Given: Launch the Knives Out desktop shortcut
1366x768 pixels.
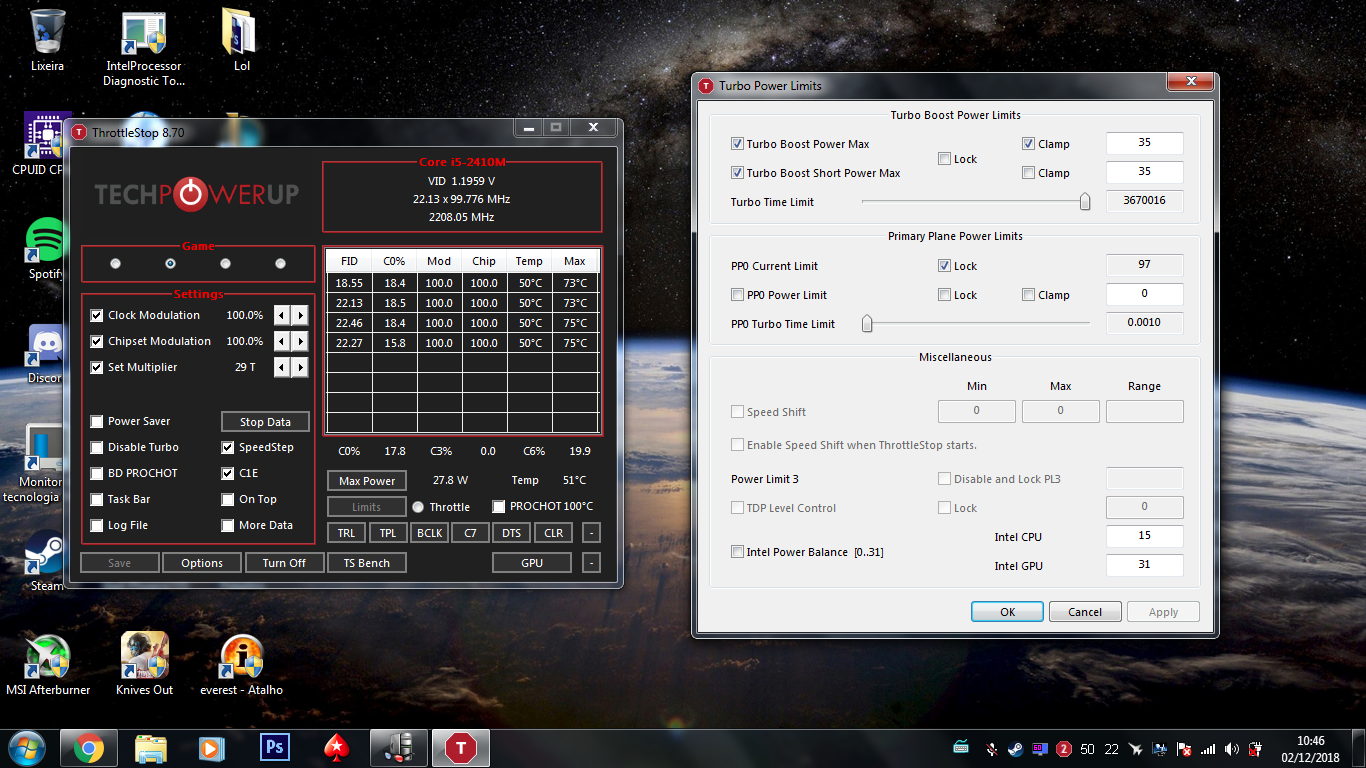Looking at the screenshot, I should (144, 664).
